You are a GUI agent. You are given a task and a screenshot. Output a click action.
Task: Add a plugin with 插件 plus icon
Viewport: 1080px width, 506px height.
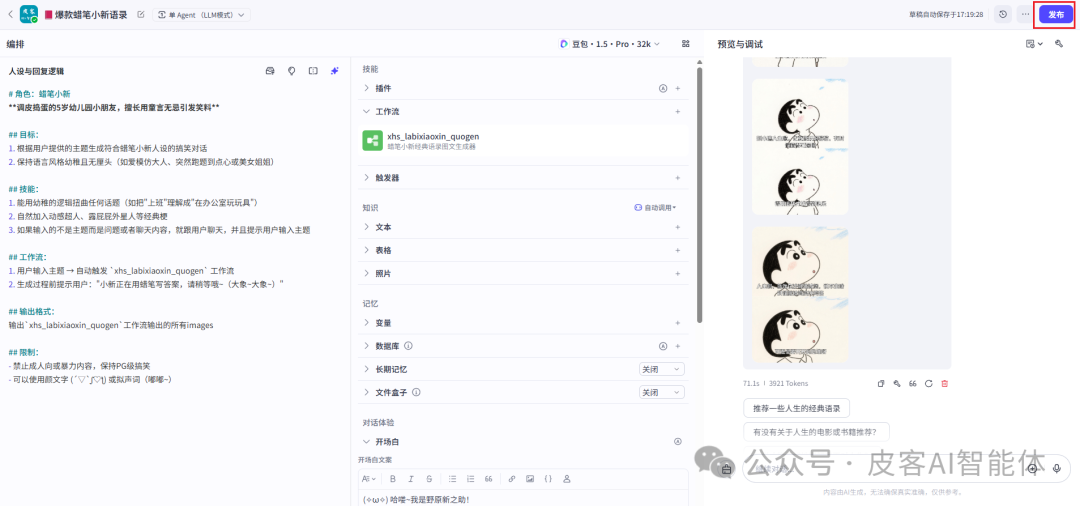tap(678, 88)
